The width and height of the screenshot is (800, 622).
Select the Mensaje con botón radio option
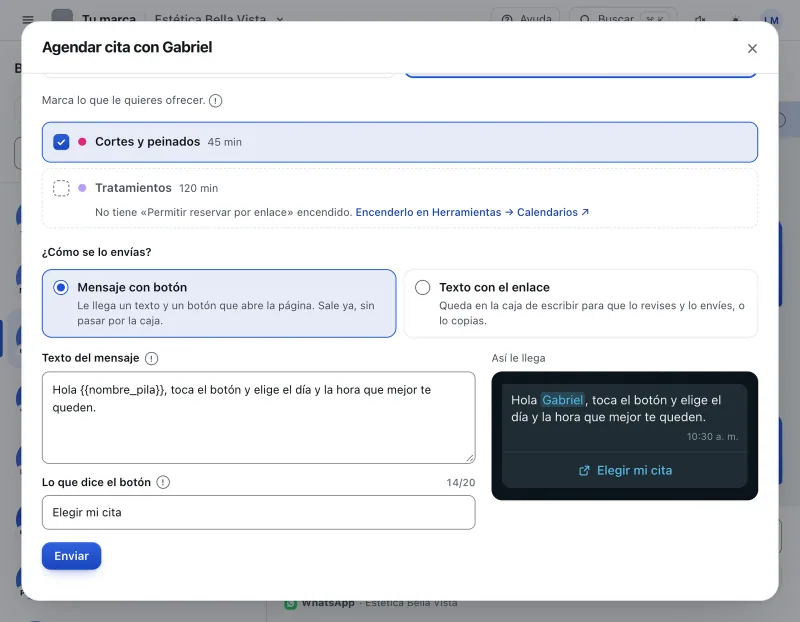click(61, 287)
